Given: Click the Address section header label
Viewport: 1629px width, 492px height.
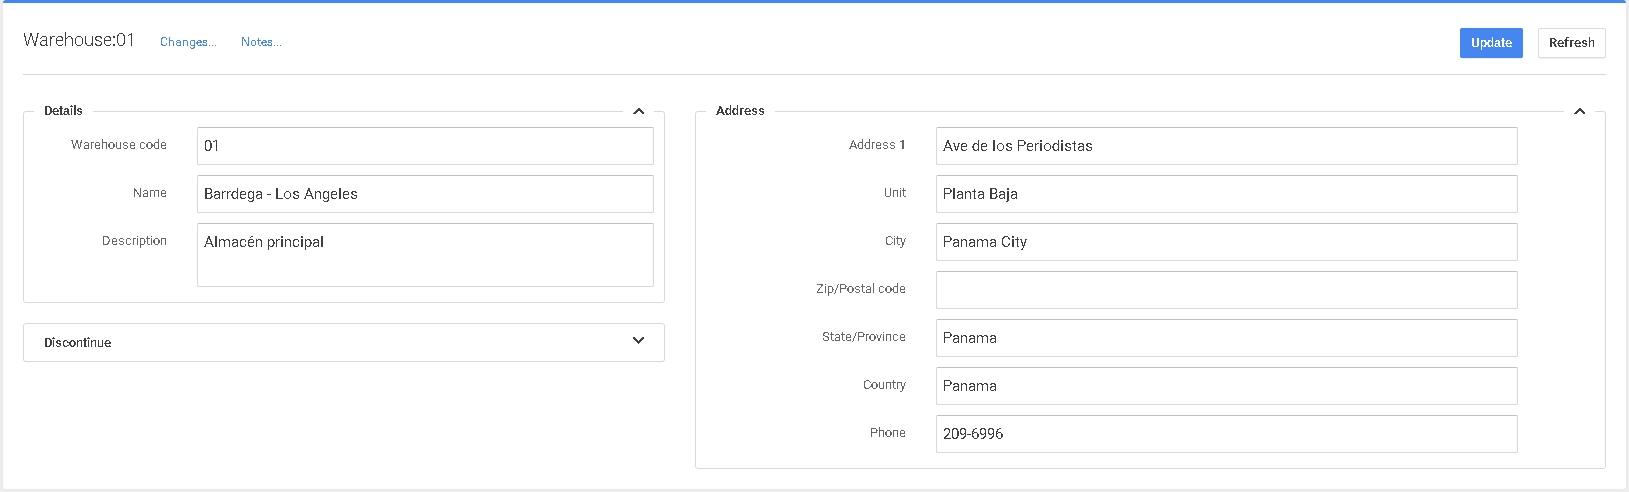Looking at the screenshot, I should [x=740, y=111].
